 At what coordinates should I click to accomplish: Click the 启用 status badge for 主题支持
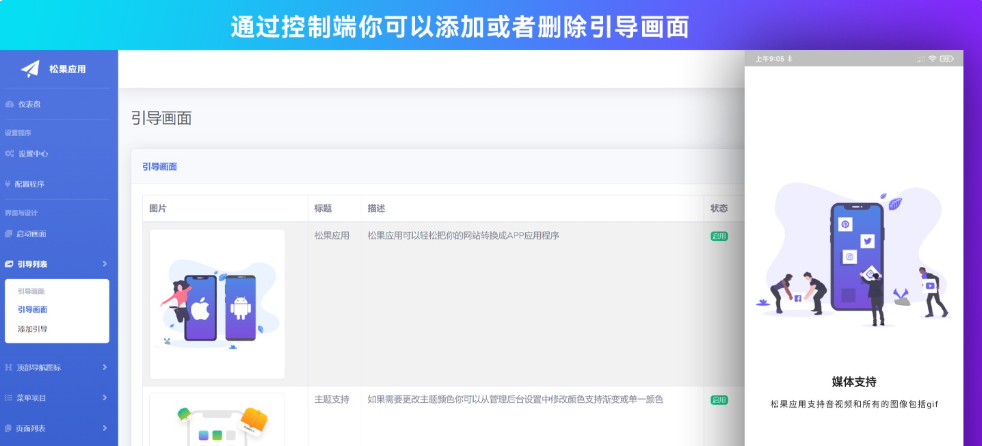(x=719, y=400)
